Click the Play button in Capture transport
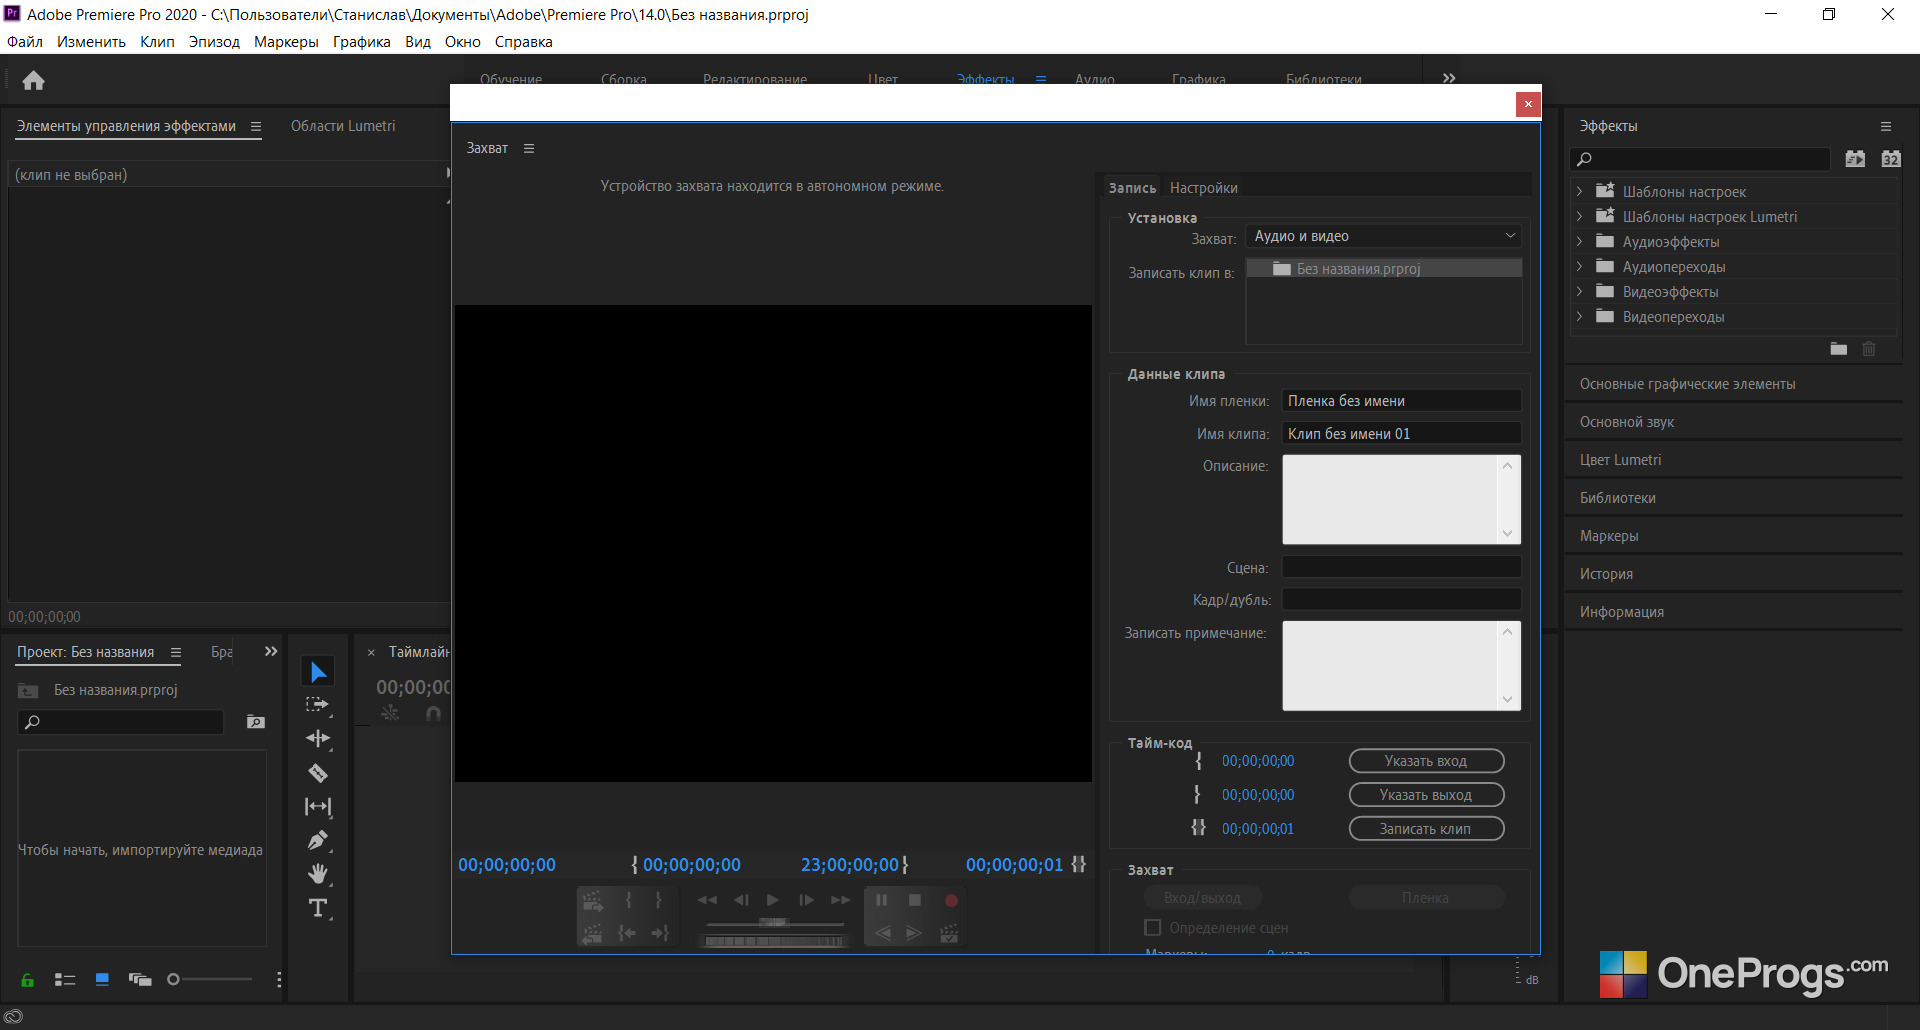Viewport: 1920px width, 1030px height. pos(772,900)
